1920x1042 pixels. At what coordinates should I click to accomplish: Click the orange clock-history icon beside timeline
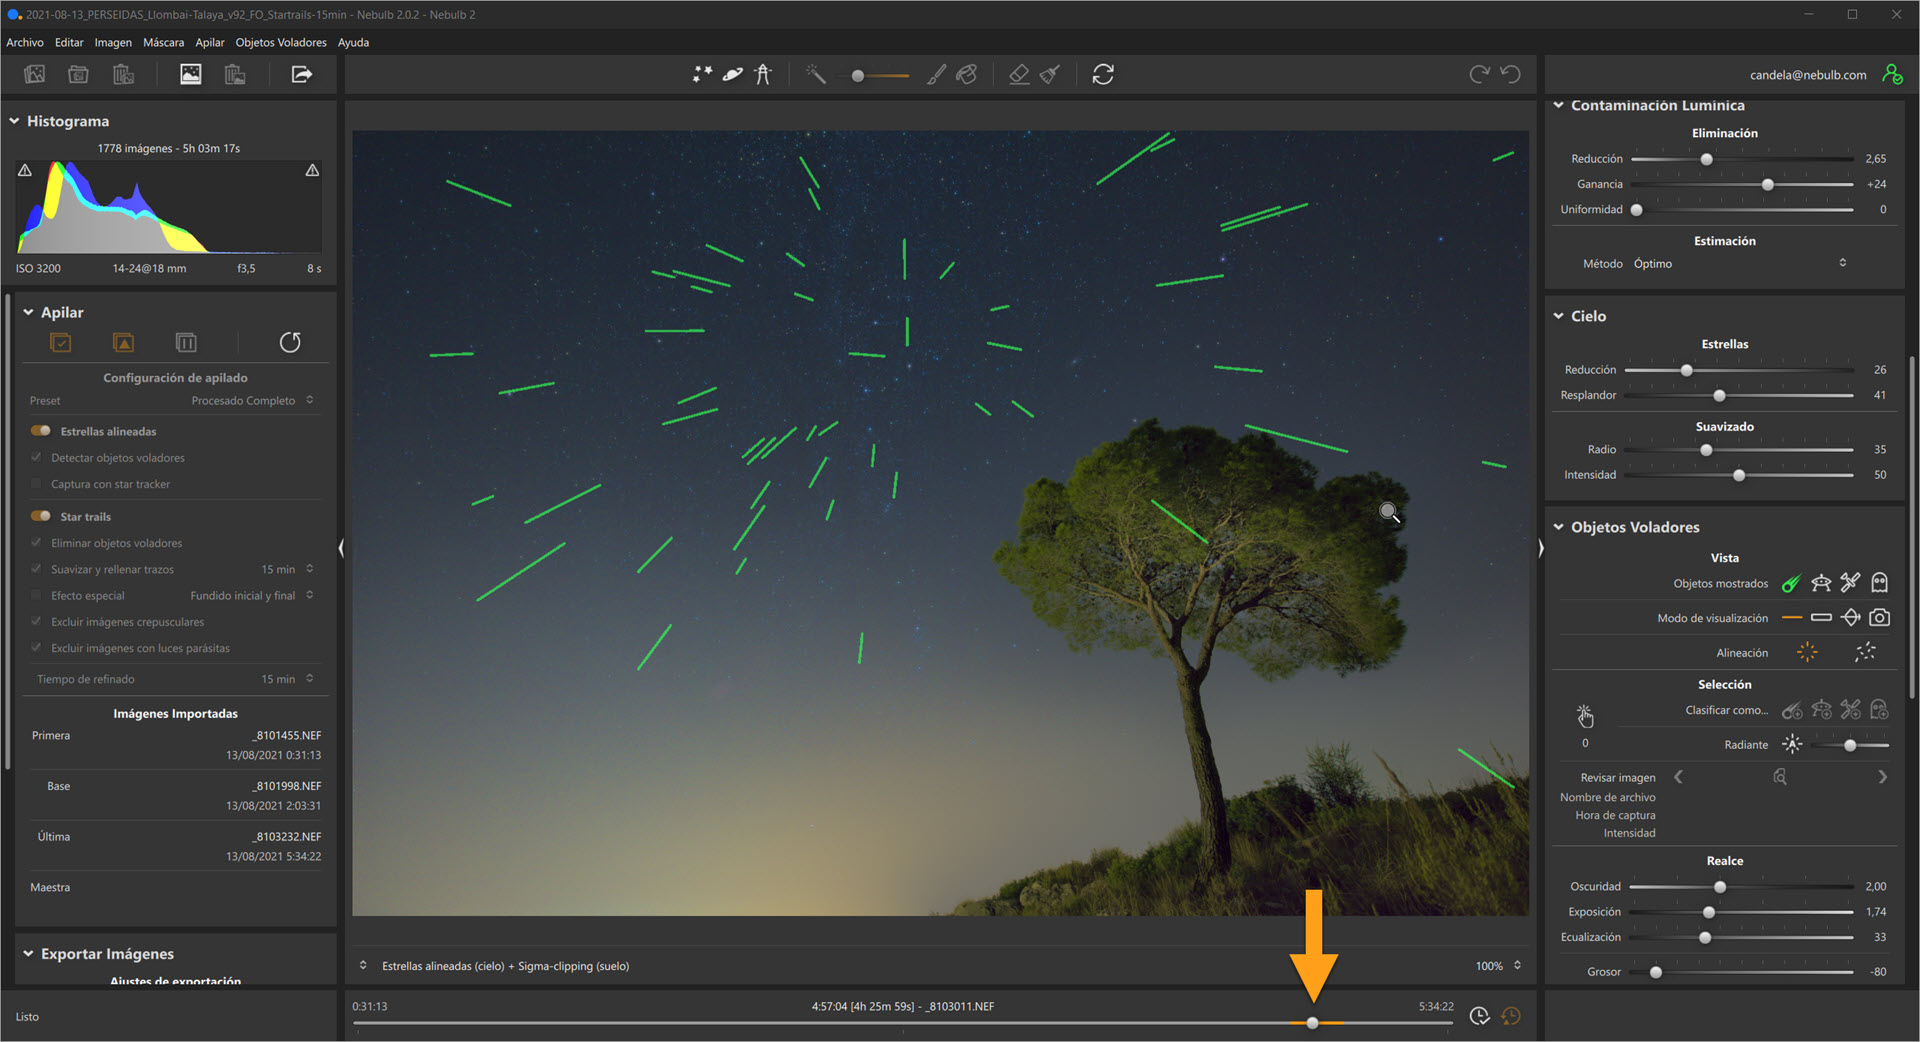coord(1511,1016)
